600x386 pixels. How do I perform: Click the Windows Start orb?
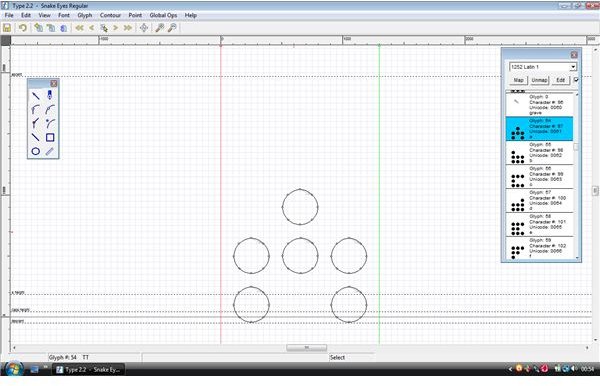tap(14, 369)
